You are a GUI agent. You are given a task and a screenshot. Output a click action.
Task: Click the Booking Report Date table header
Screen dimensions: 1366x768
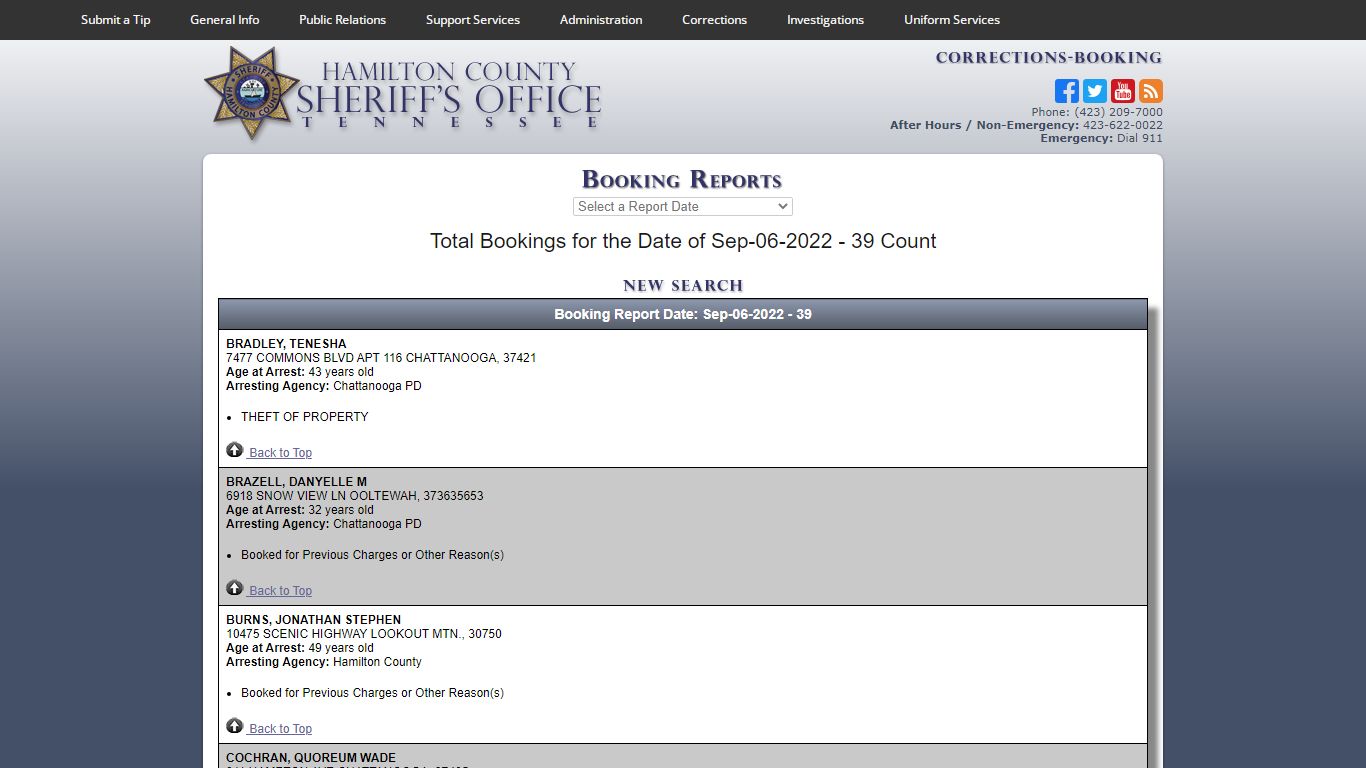(x=683, y=314)
